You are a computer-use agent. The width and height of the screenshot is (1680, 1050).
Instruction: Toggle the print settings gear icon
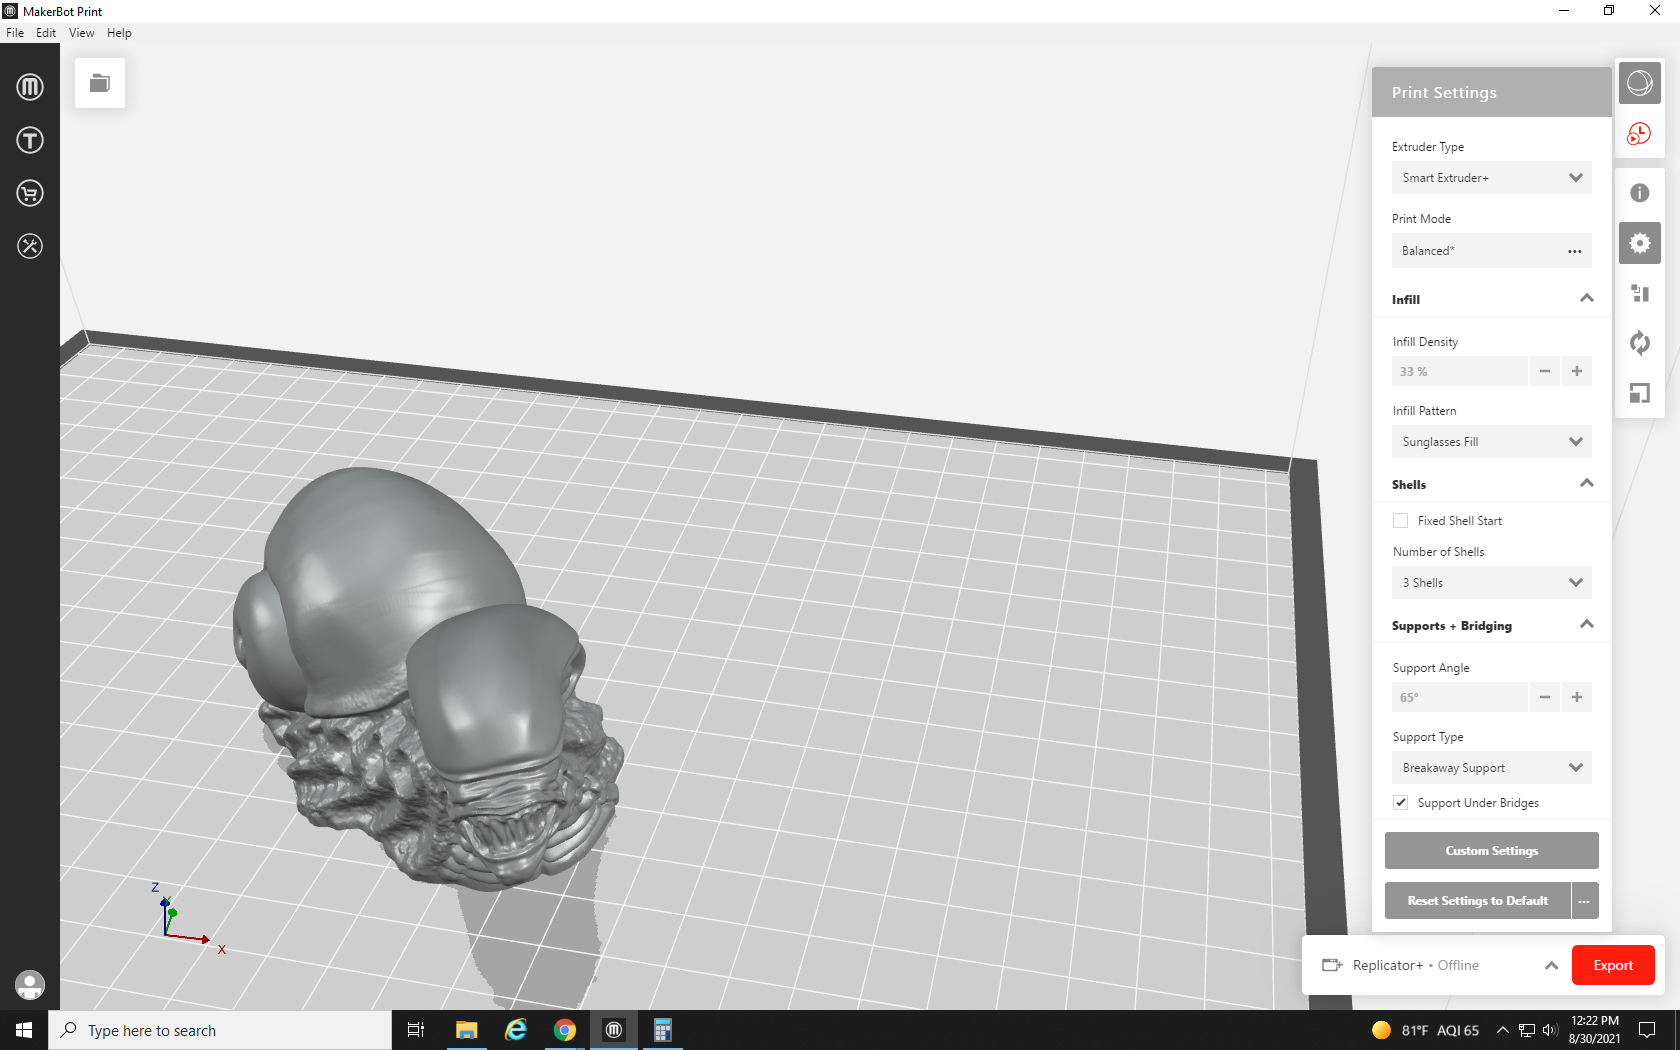click(x=1640, y=243)
